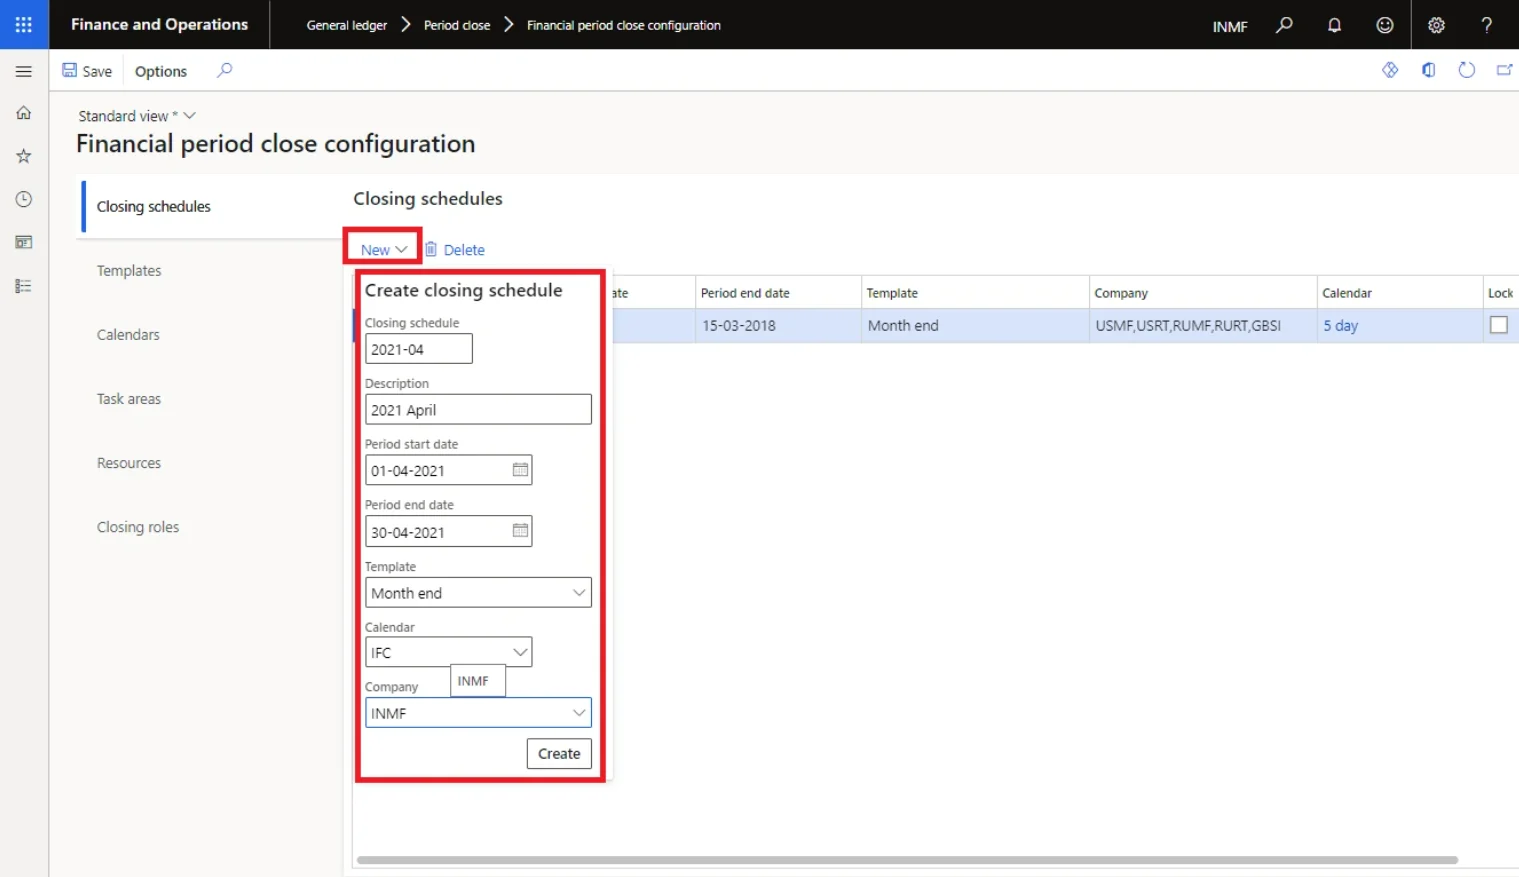Refresh the page with circular arrow icon

[x=1466, y=70]
